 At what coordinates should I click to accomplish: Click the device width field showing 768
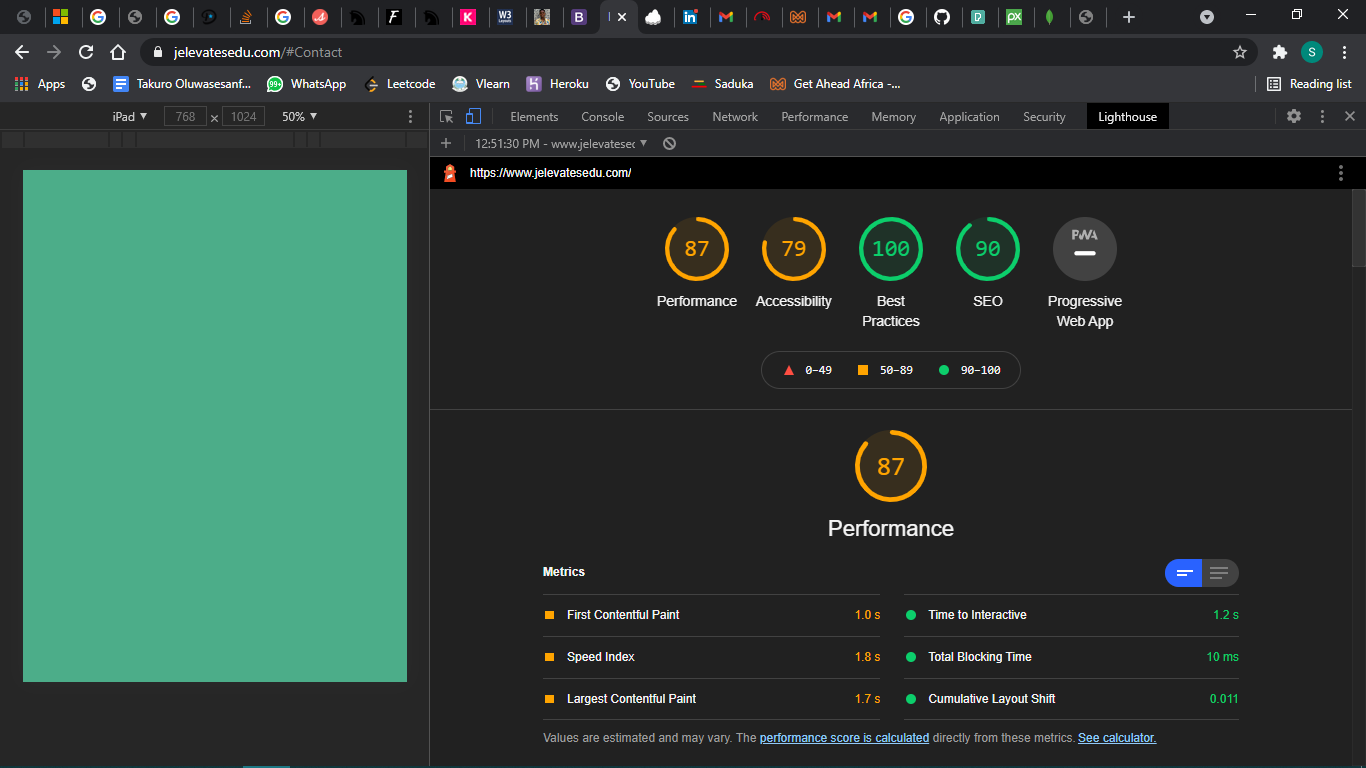(x=185, y=117)
